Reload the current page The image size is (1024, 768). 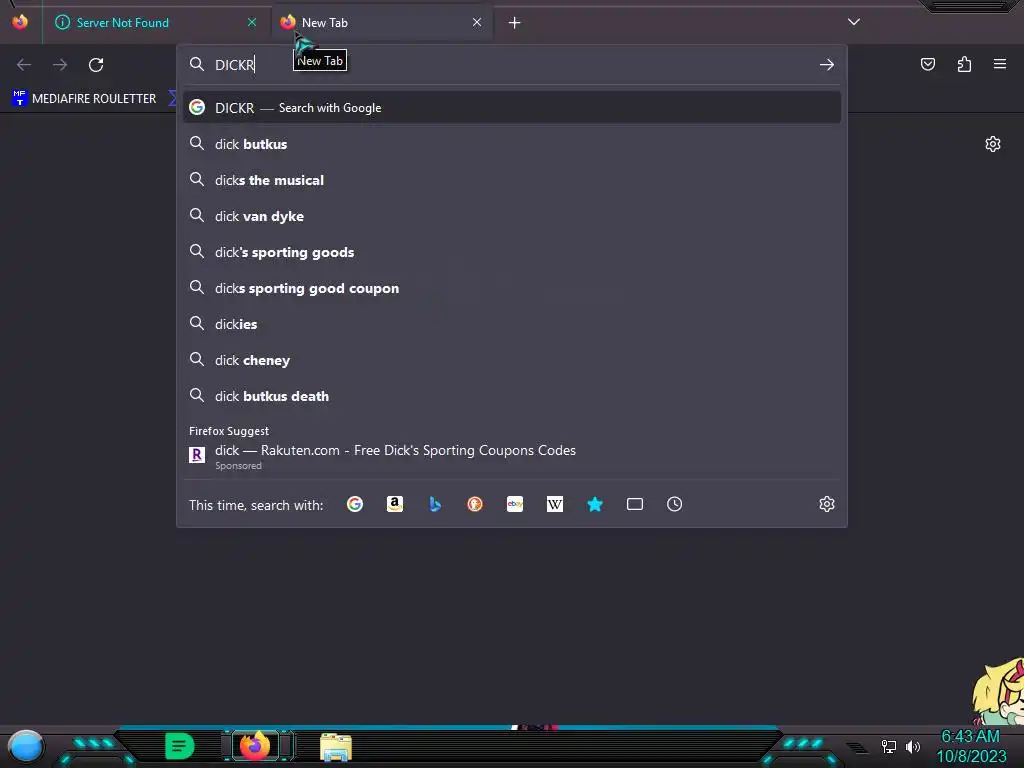pos(96,65)
